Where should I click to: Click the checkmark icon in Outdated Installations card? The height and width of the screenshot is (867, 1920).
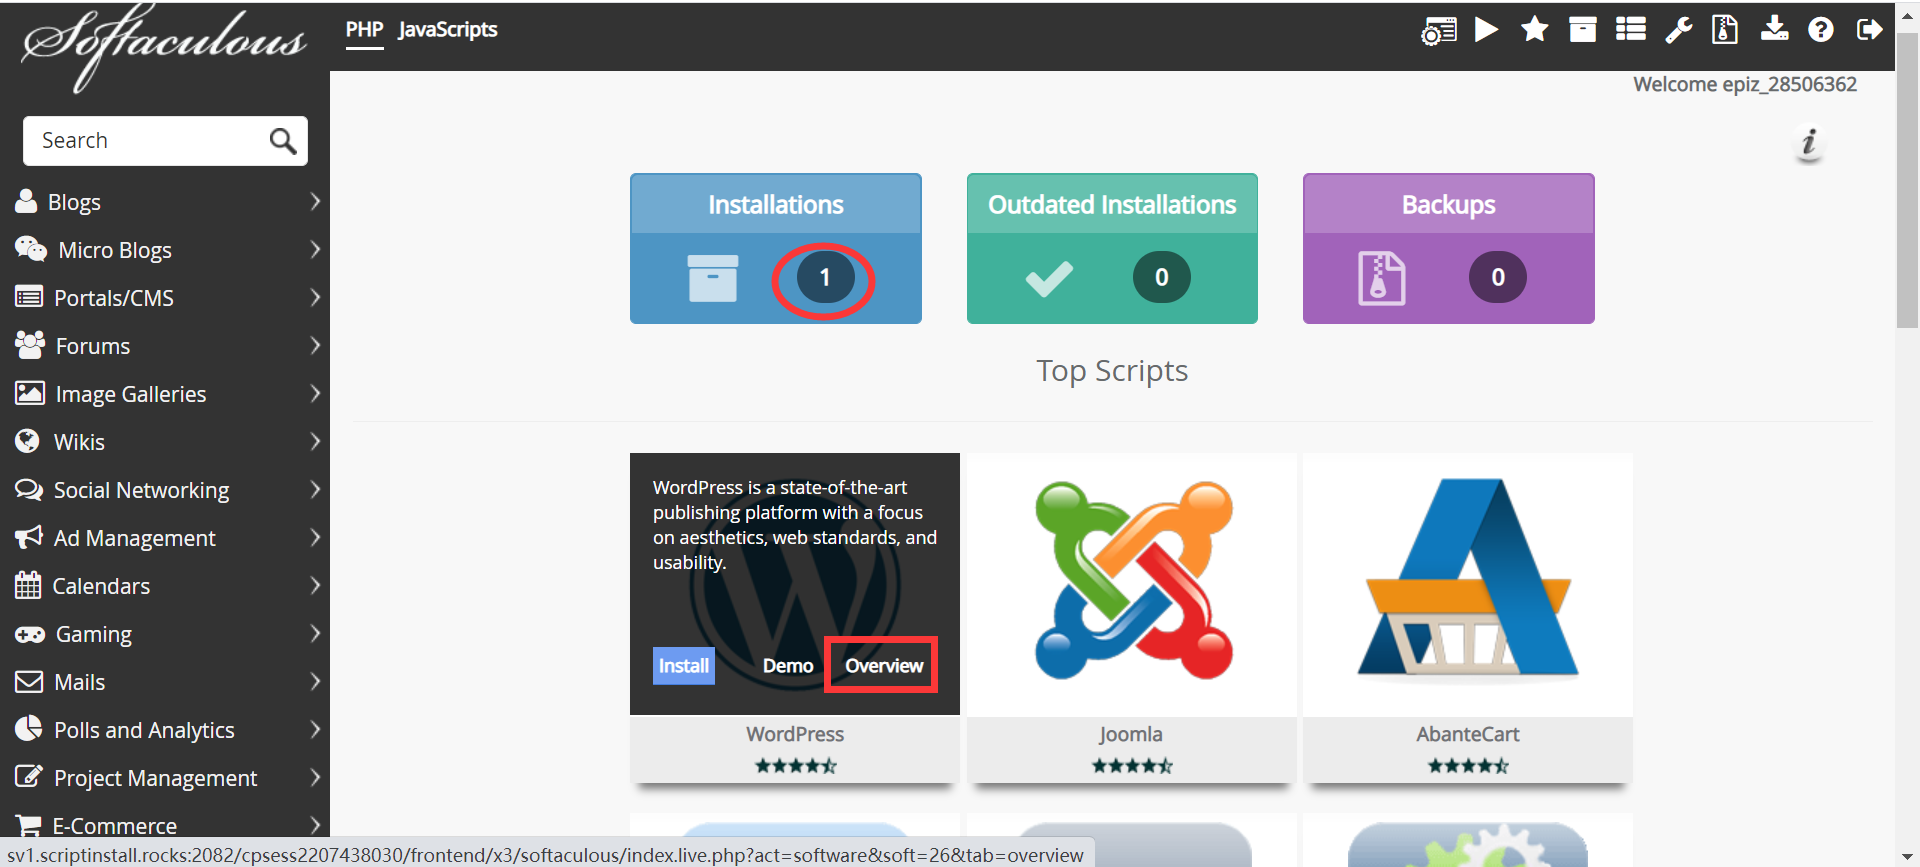coord(1049,279)
